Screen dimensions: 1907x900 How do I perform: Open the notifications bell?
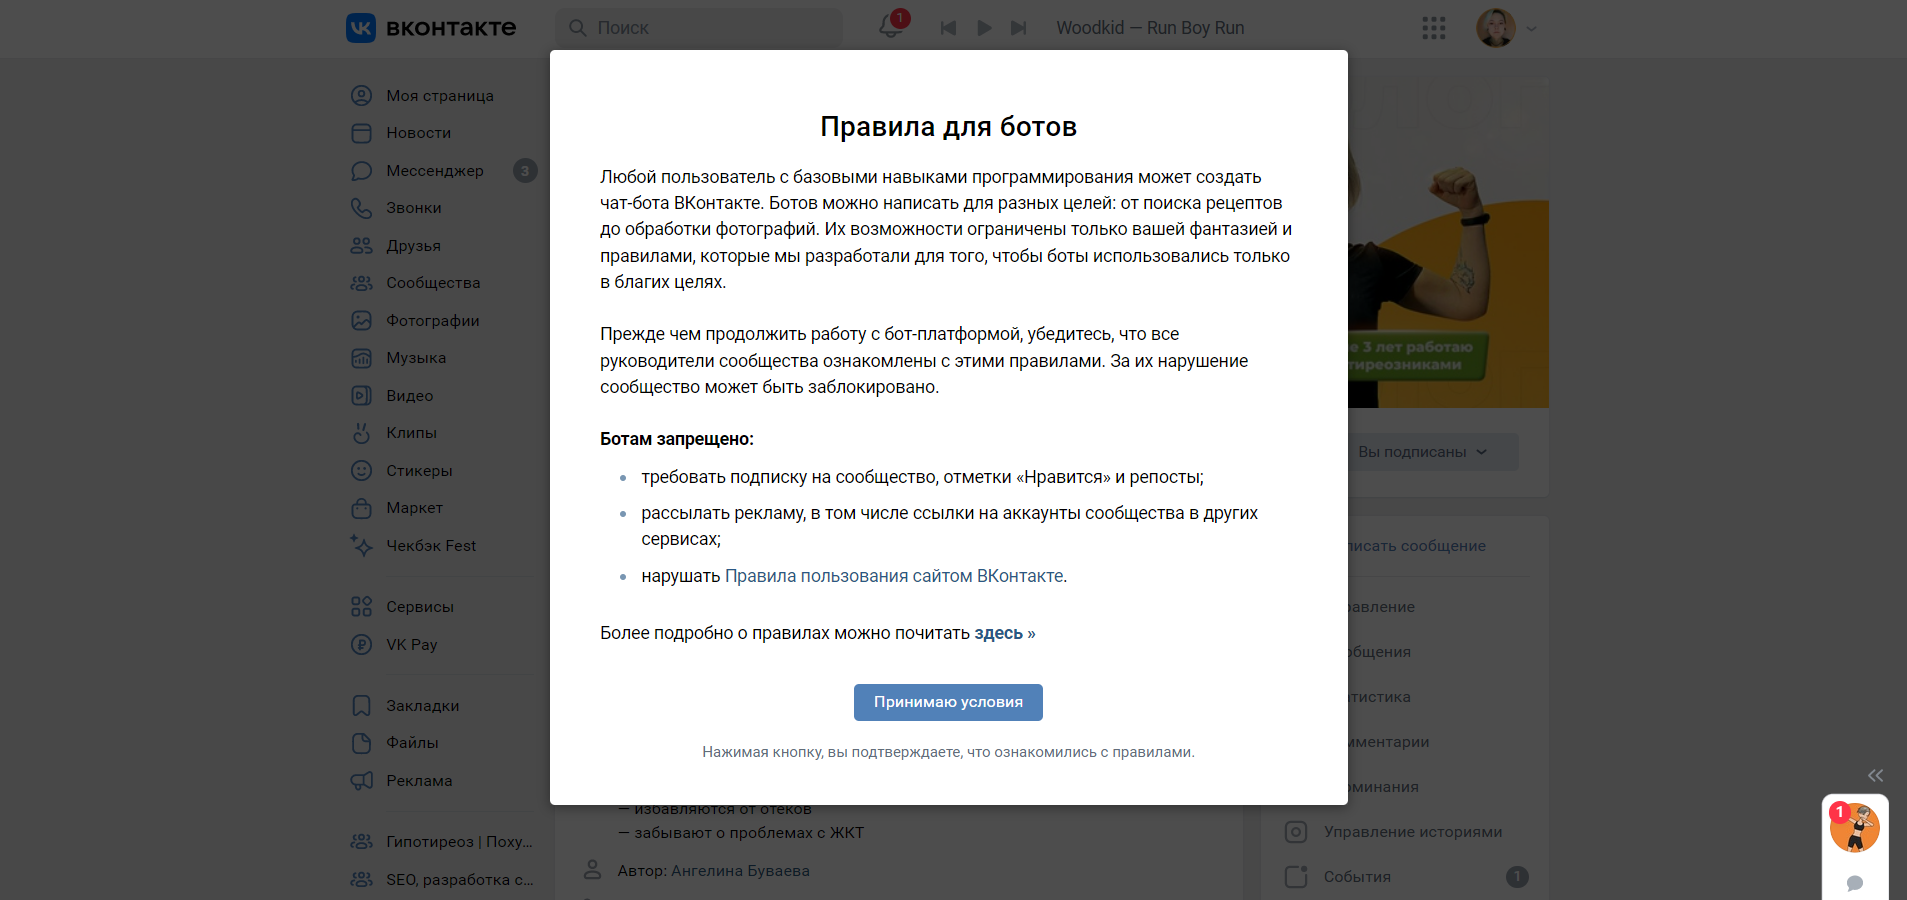coord(890,27)
